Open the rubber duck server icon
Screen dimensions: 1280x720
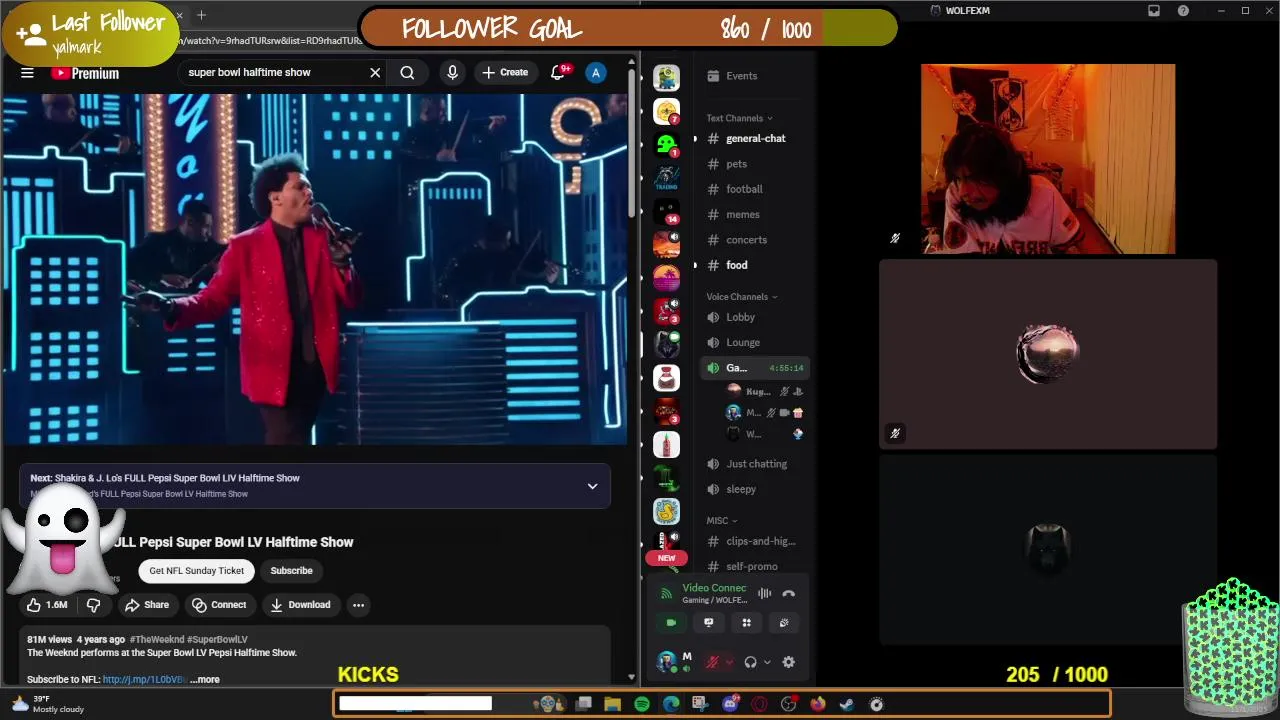click(666, 511)
